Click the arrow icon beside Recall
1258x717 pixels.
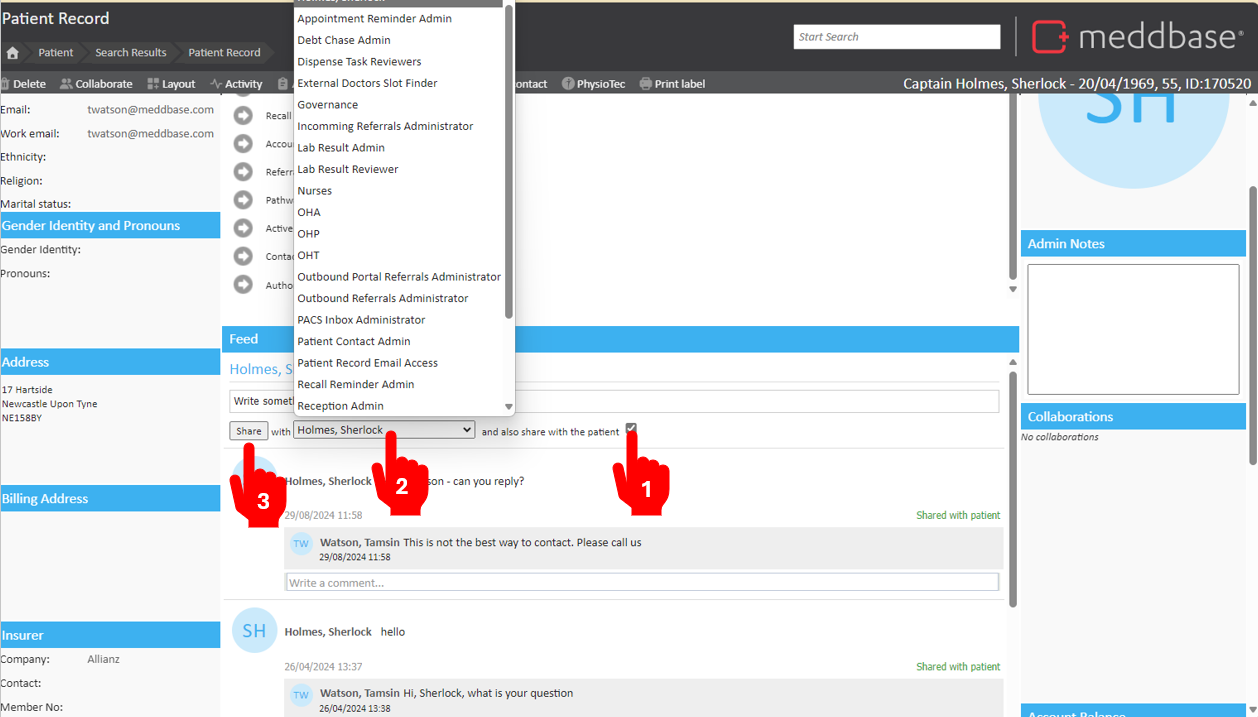pyautogui.click(x=243, y=116)
